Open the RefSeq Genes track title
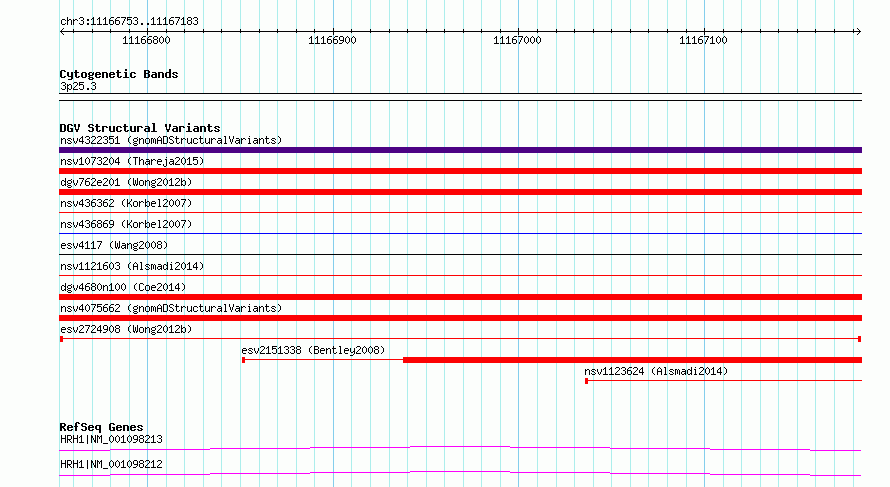The height and width of the screenshot is (487, 890). coord(101,427)
